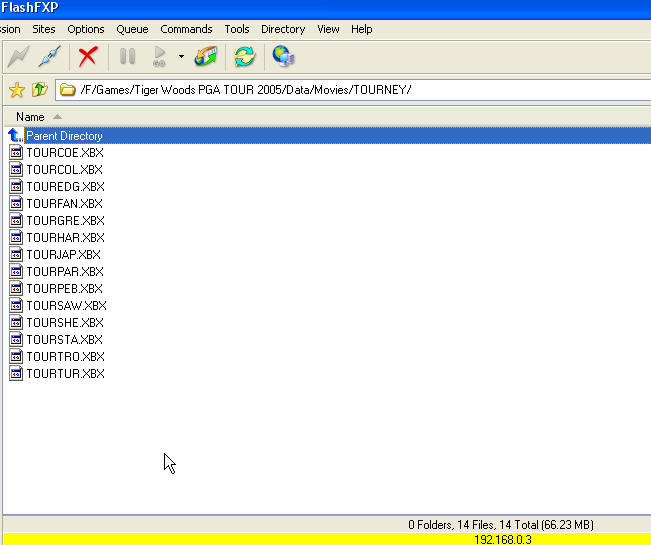
Task: Click the Pause transfer icon
Action: pyautogui.click(x=127, y=56)
